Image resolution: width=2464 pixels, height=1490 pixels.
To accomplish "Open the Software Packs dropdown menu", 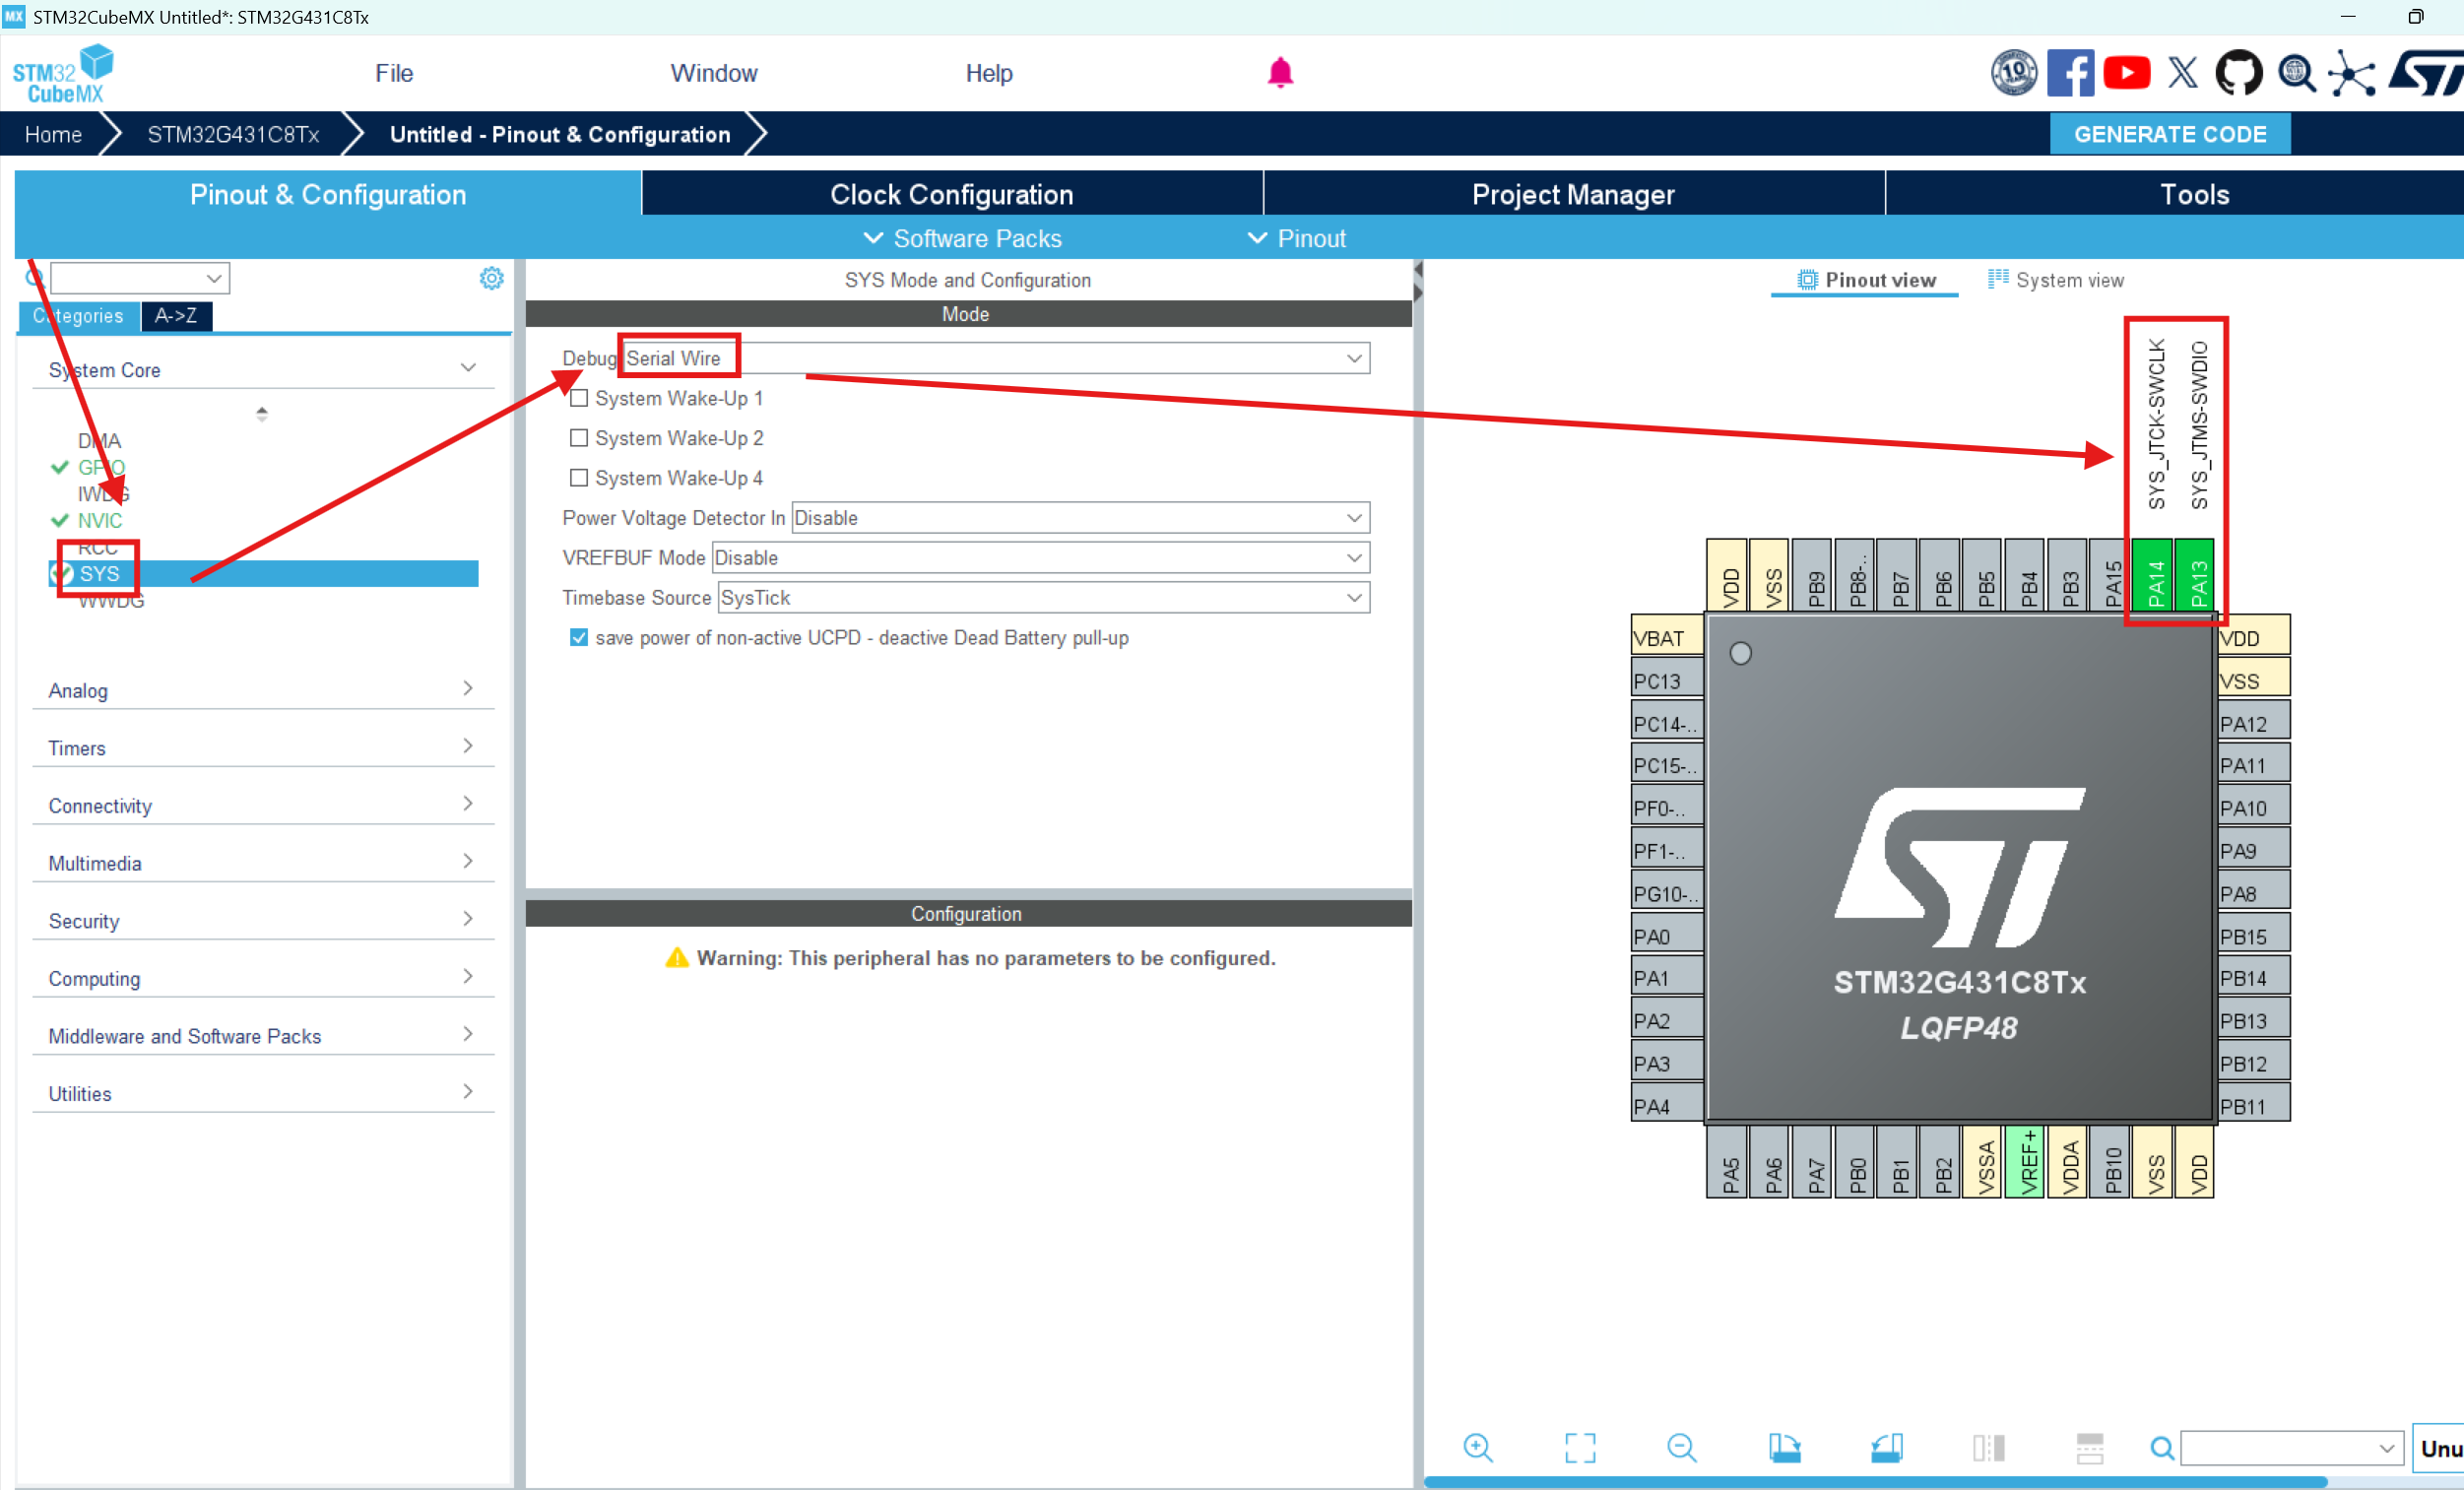I will click(x=962, y=238).
